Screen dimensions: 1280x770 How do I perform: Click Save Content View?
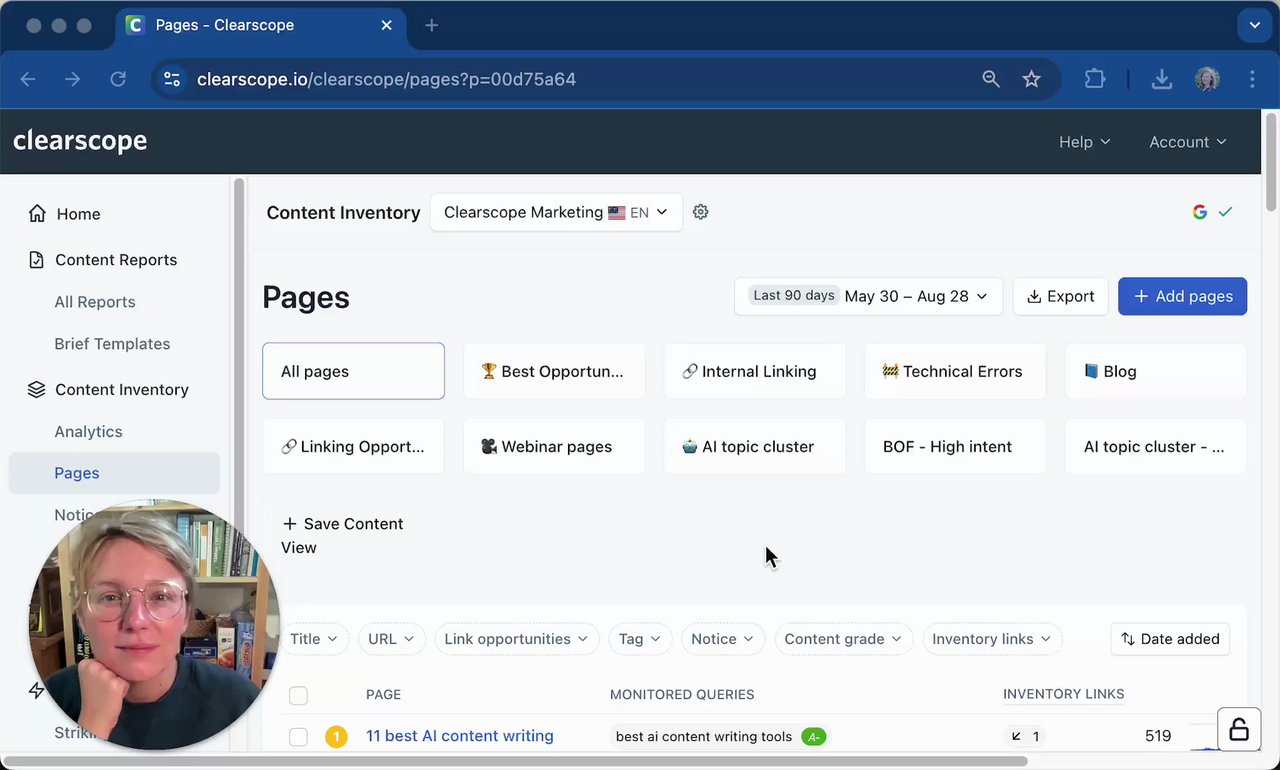coord(342,536)
